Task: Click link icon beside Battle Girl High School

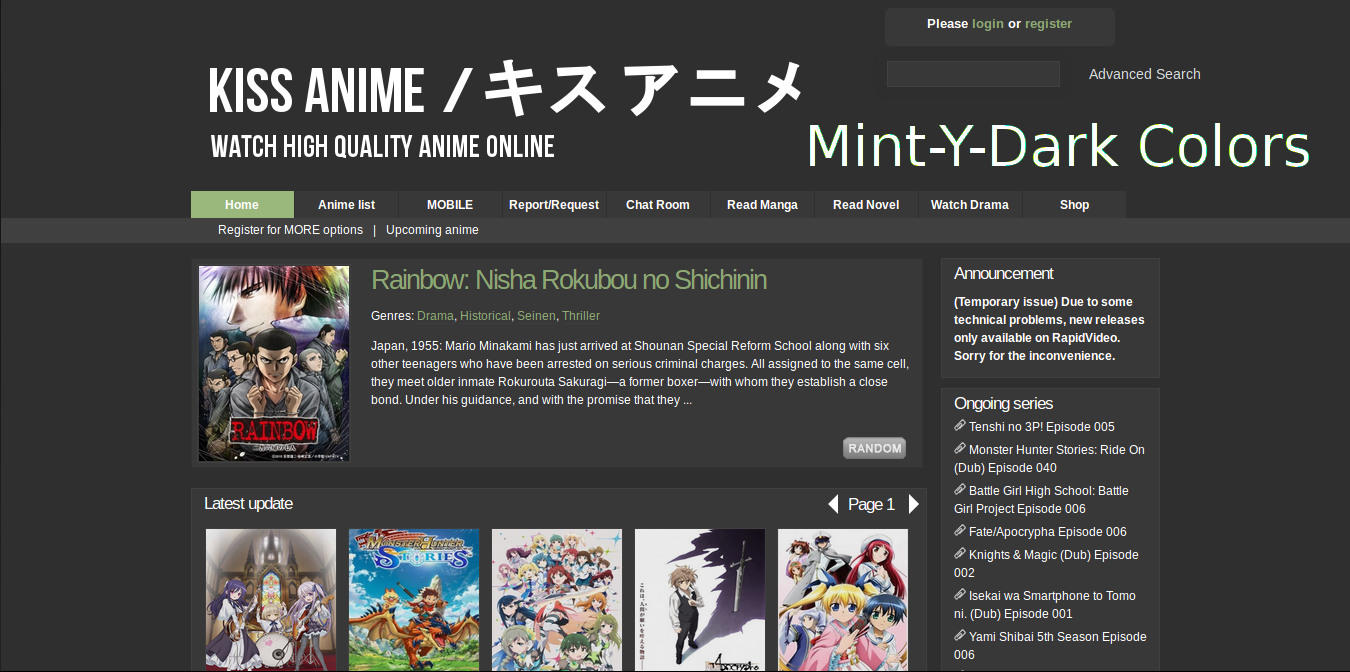Action: pos(960,490)
